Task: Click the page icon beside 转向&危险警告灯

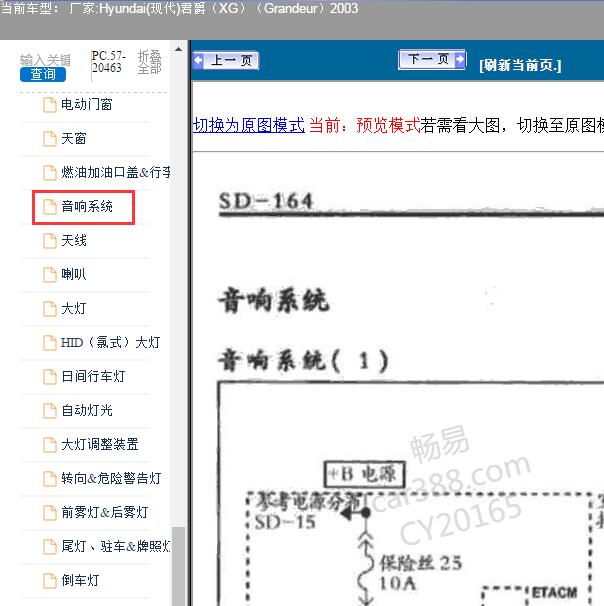Action: pos(49,479)
